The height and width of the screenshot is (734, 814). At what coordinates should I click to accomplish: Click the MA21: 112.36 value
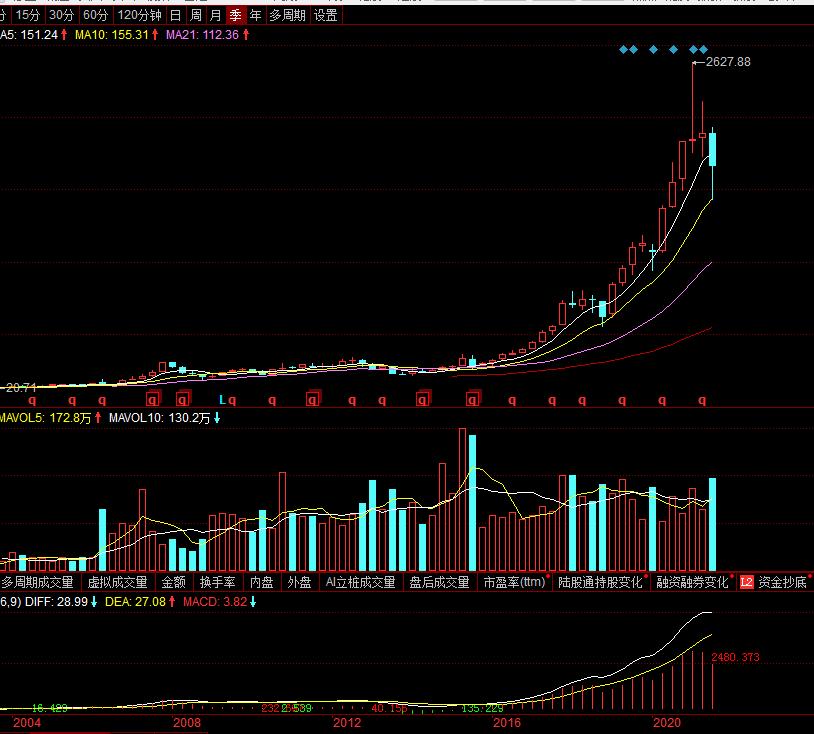[202, 35]
